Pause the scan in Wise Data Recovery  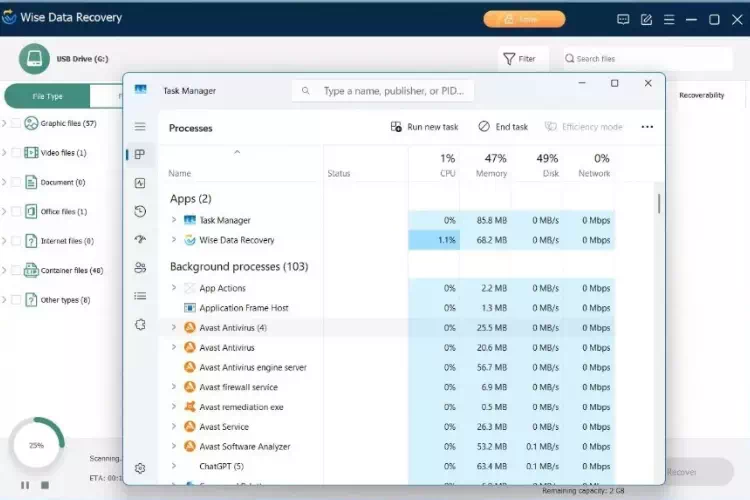[x=25, y=485]
